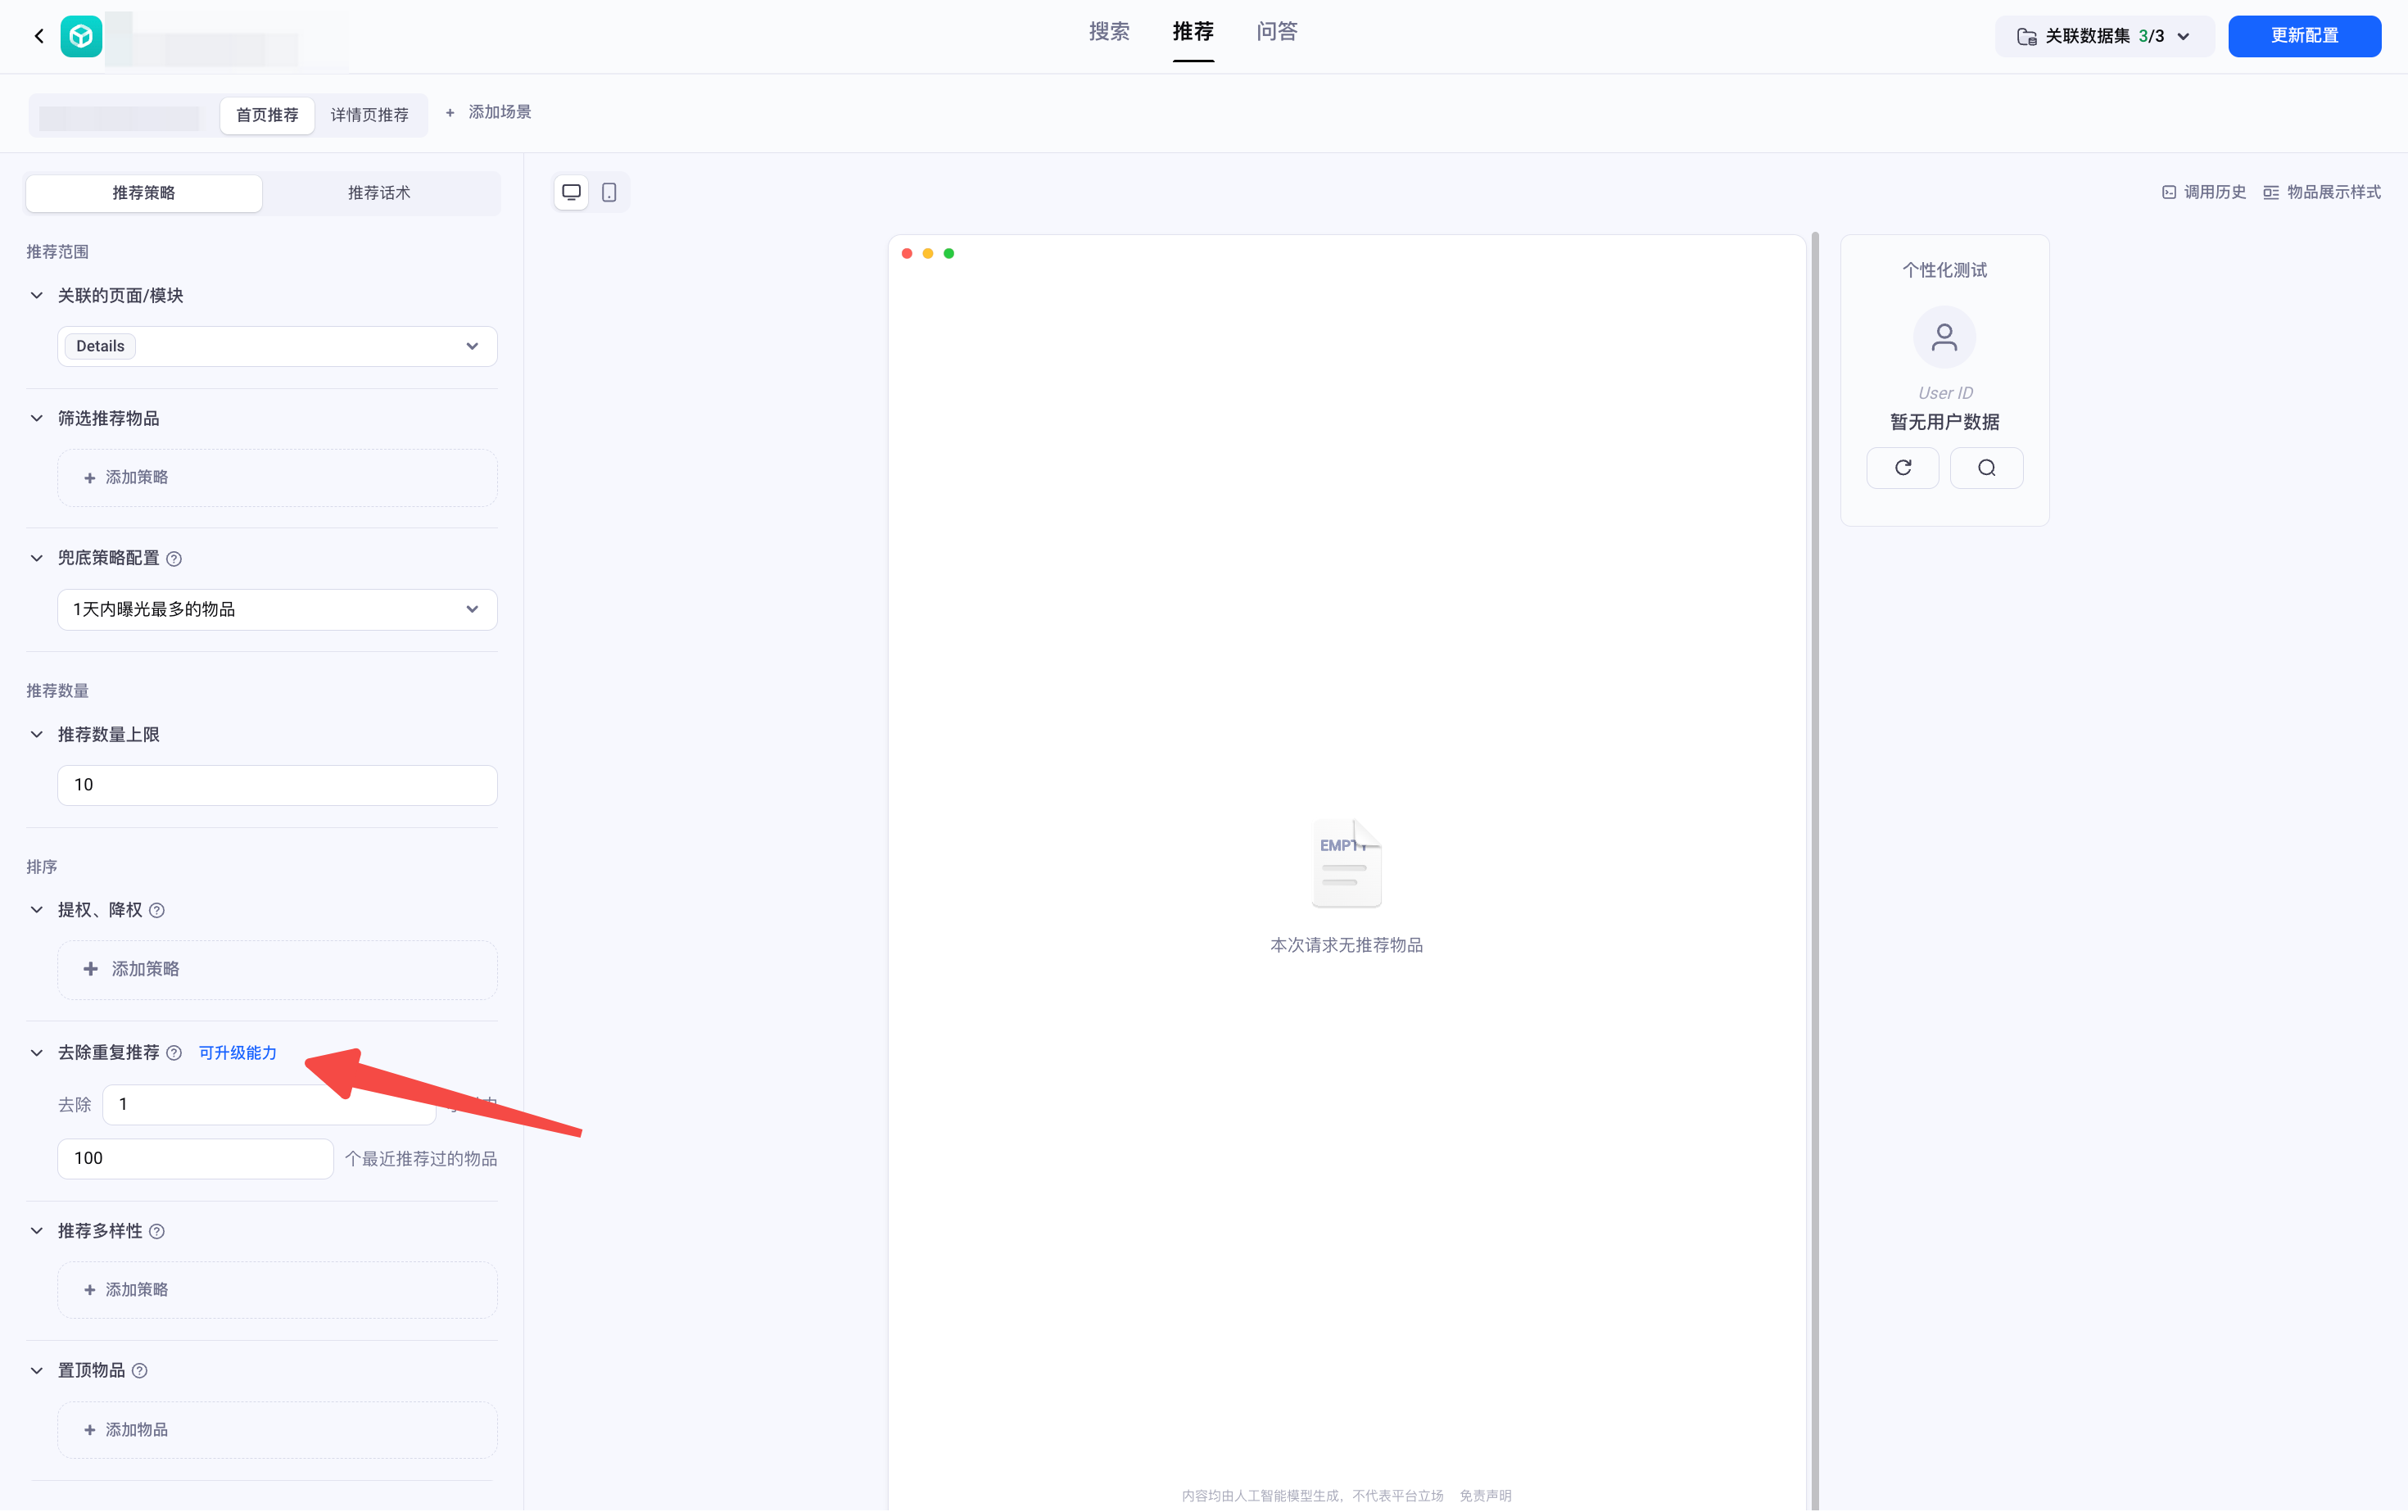Switch to desktop preview mode
The width and height of the screenshot is (2408, 1512).
coord(571,192)
